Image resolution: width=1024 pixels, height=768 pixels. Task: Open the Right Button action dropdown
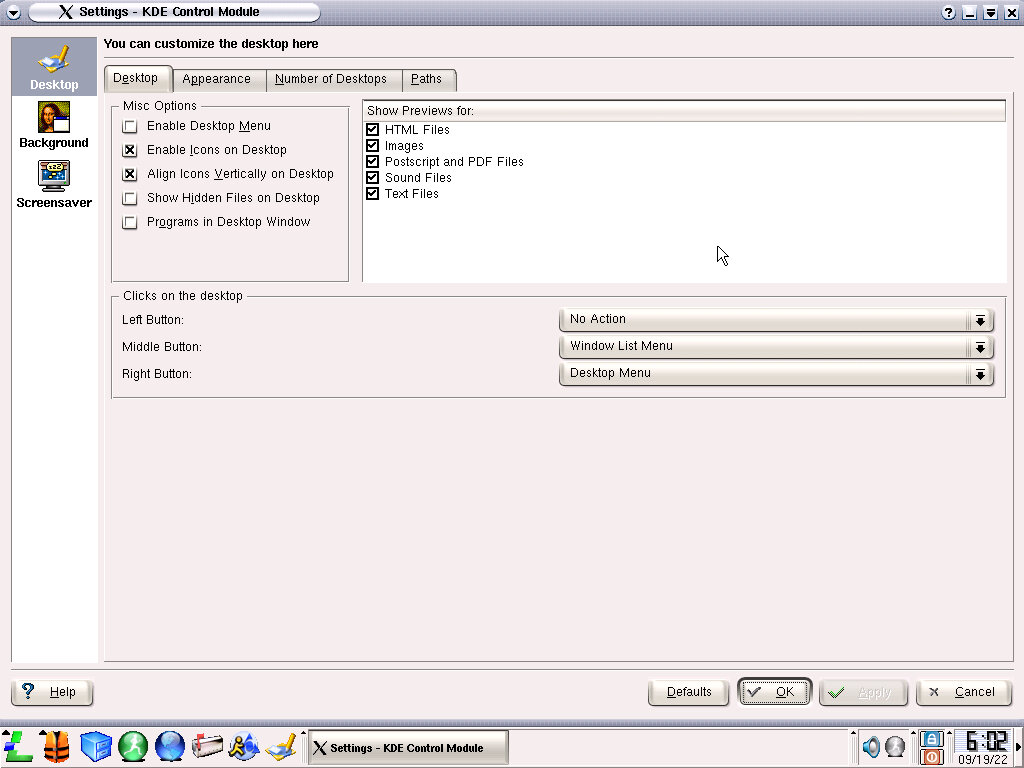coord(776,374)
